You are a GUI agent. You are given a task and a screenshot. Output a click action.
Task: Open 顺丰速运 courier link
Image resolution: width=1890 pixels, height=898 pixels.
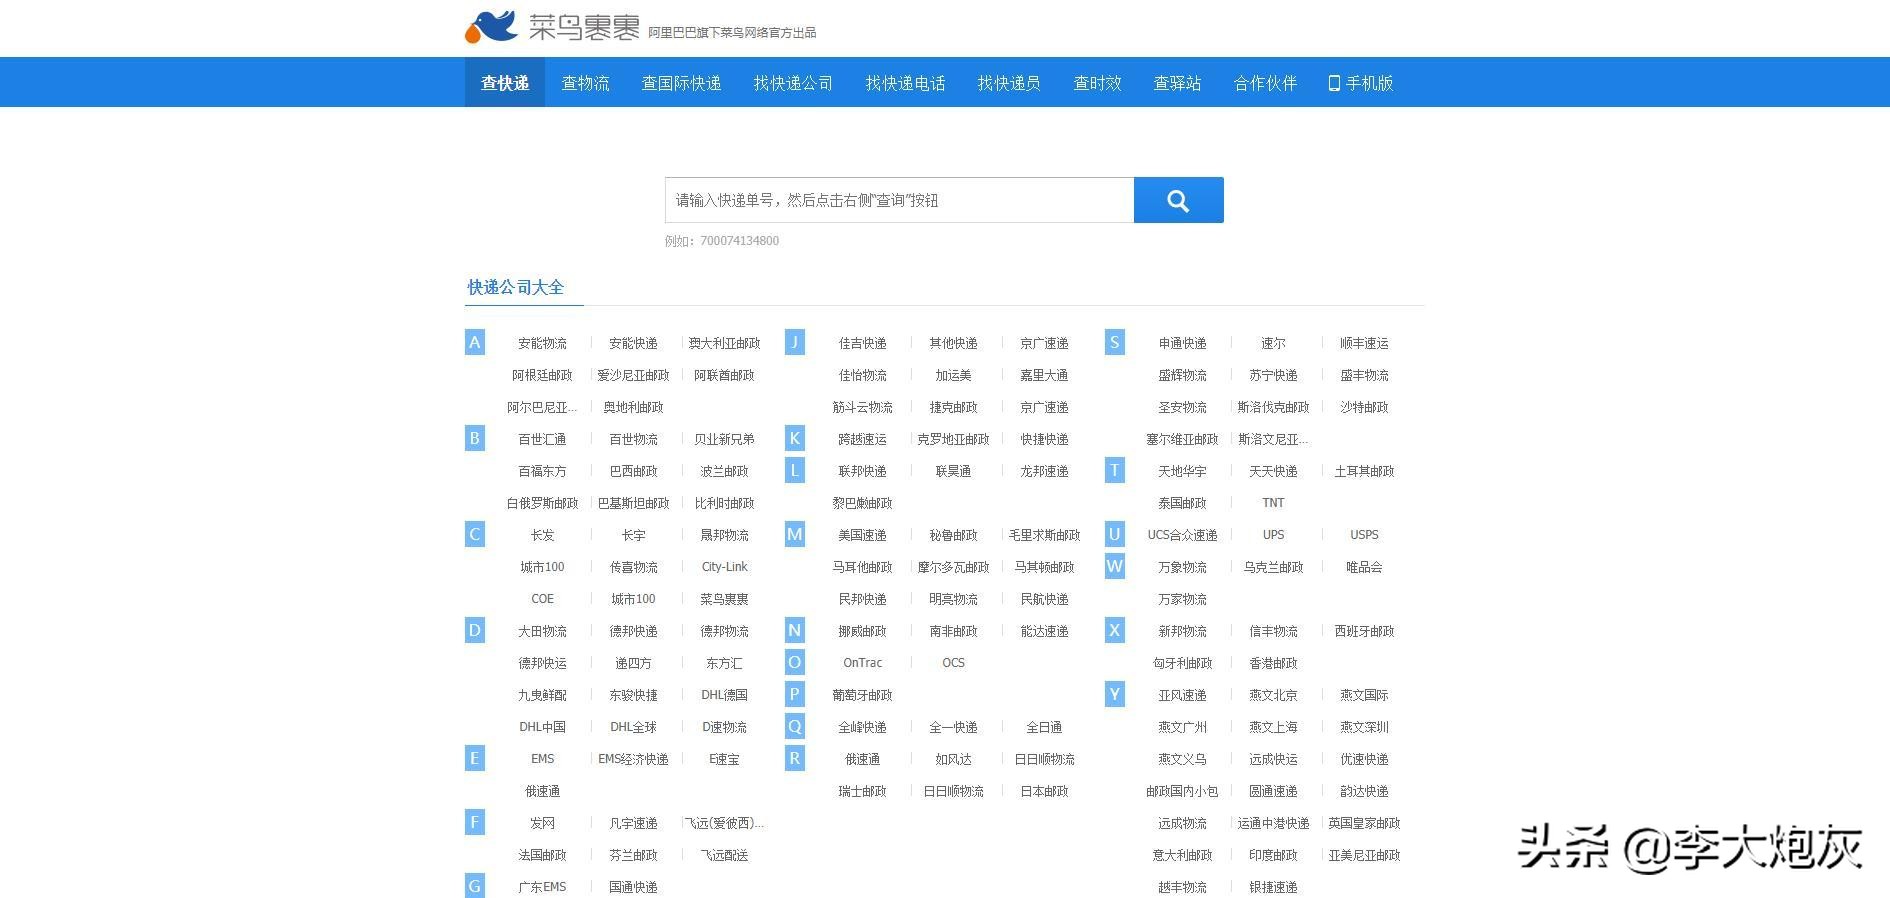1364,343
